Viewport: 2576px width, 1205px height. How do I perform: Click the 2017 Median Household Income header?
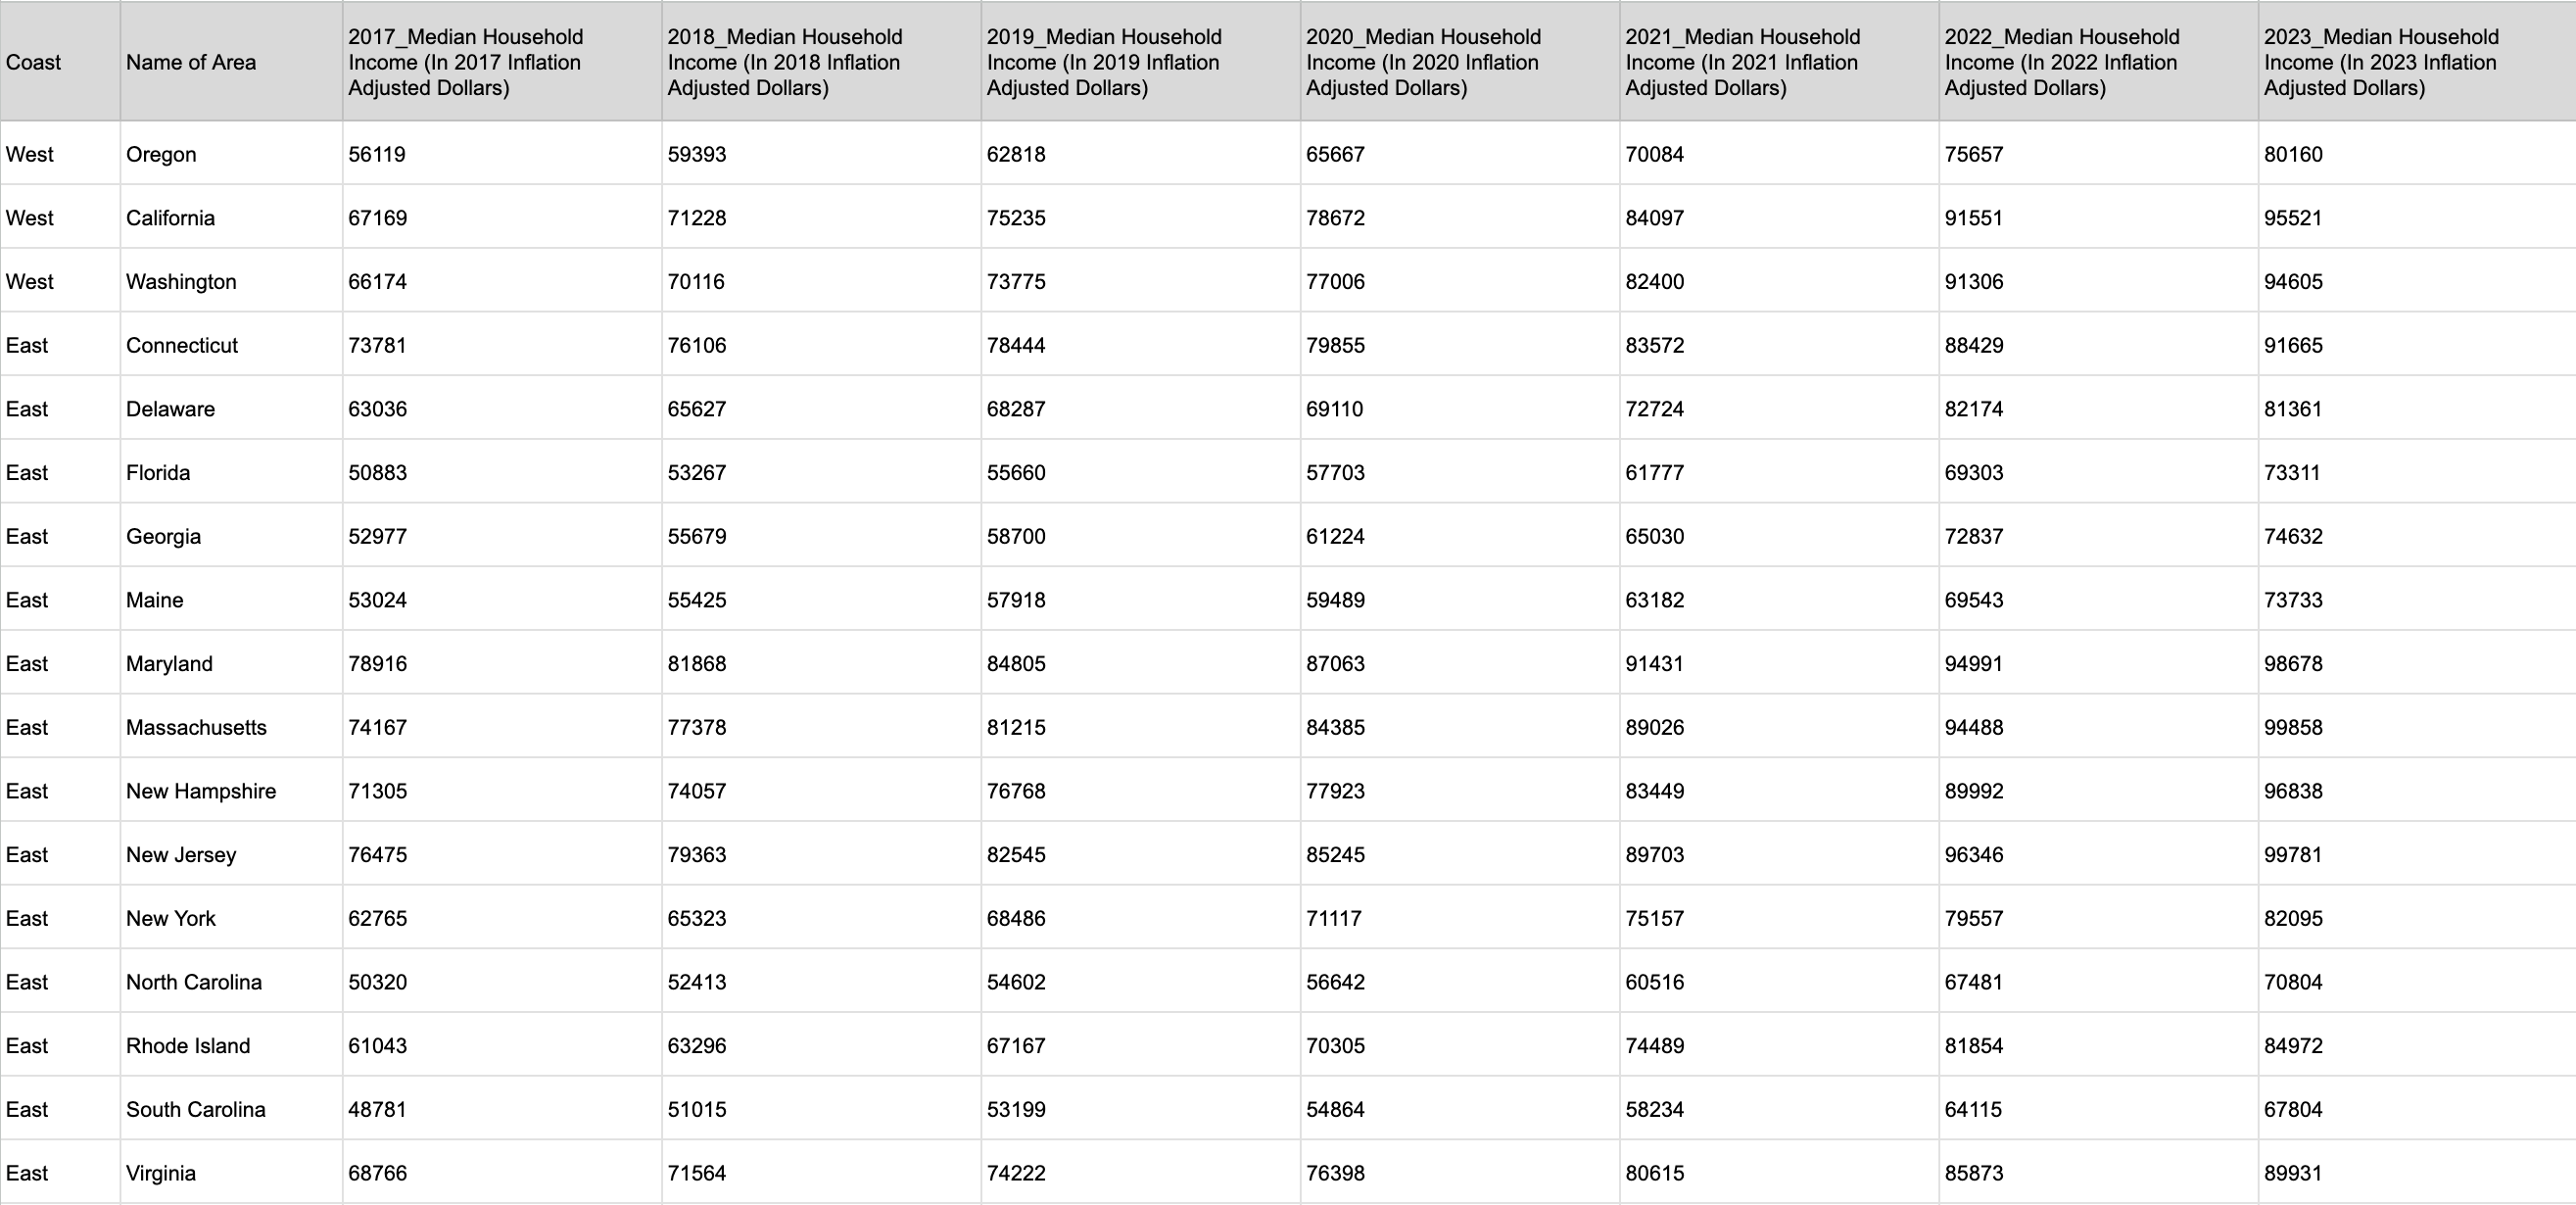(x=466, y=62)
